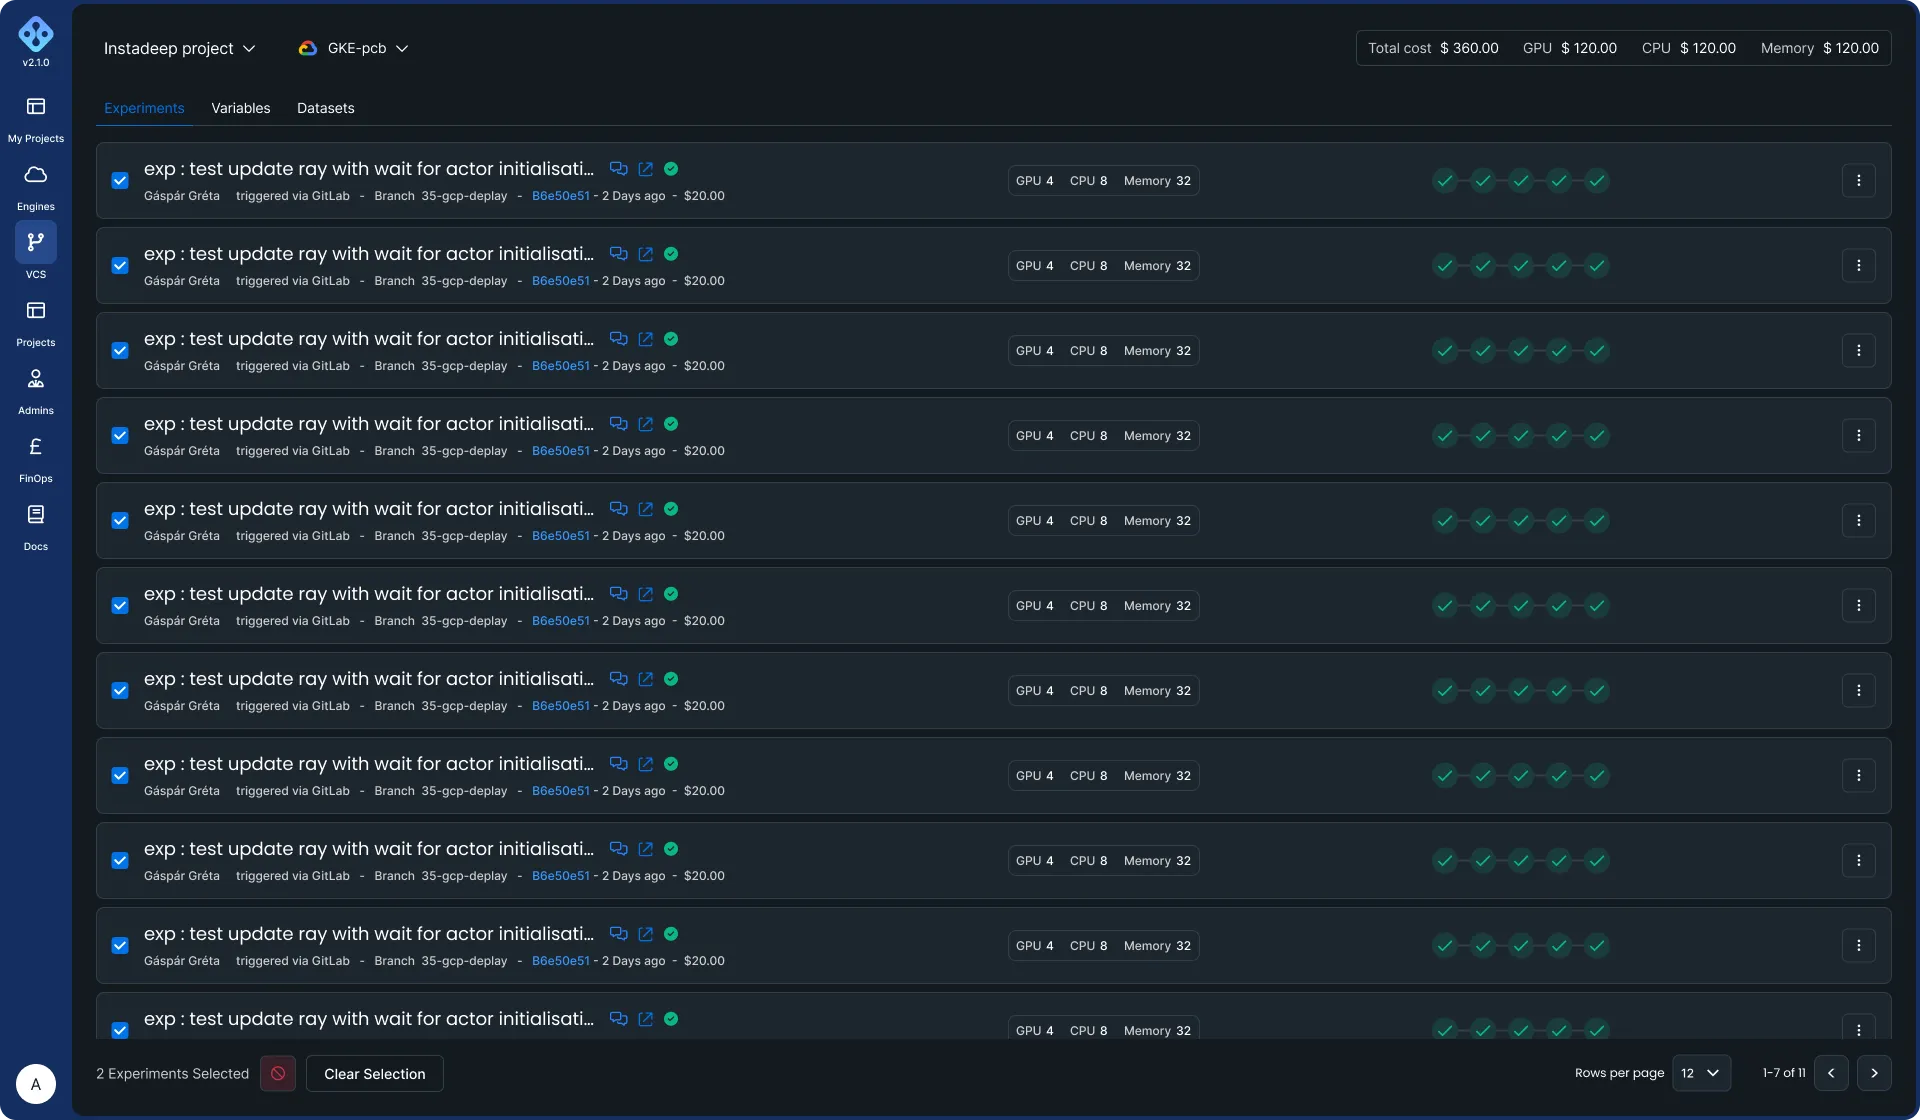1920x1120 pixels.
Task: Click the red cancel selected experiments icon
Action: (x=278, y=1074)
